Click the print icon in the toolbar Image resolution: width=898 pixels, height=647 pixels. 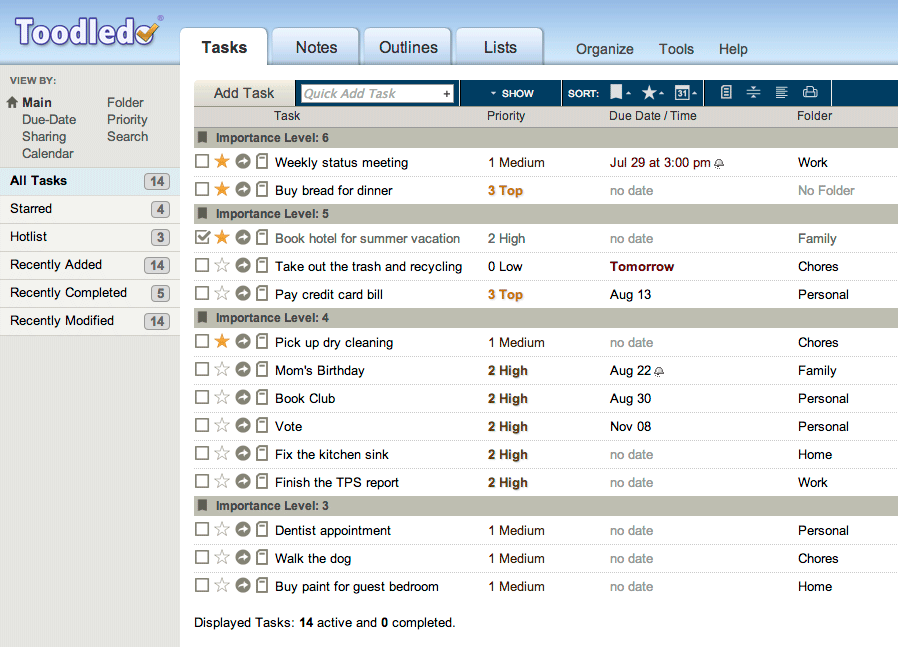tap(810, 93)
